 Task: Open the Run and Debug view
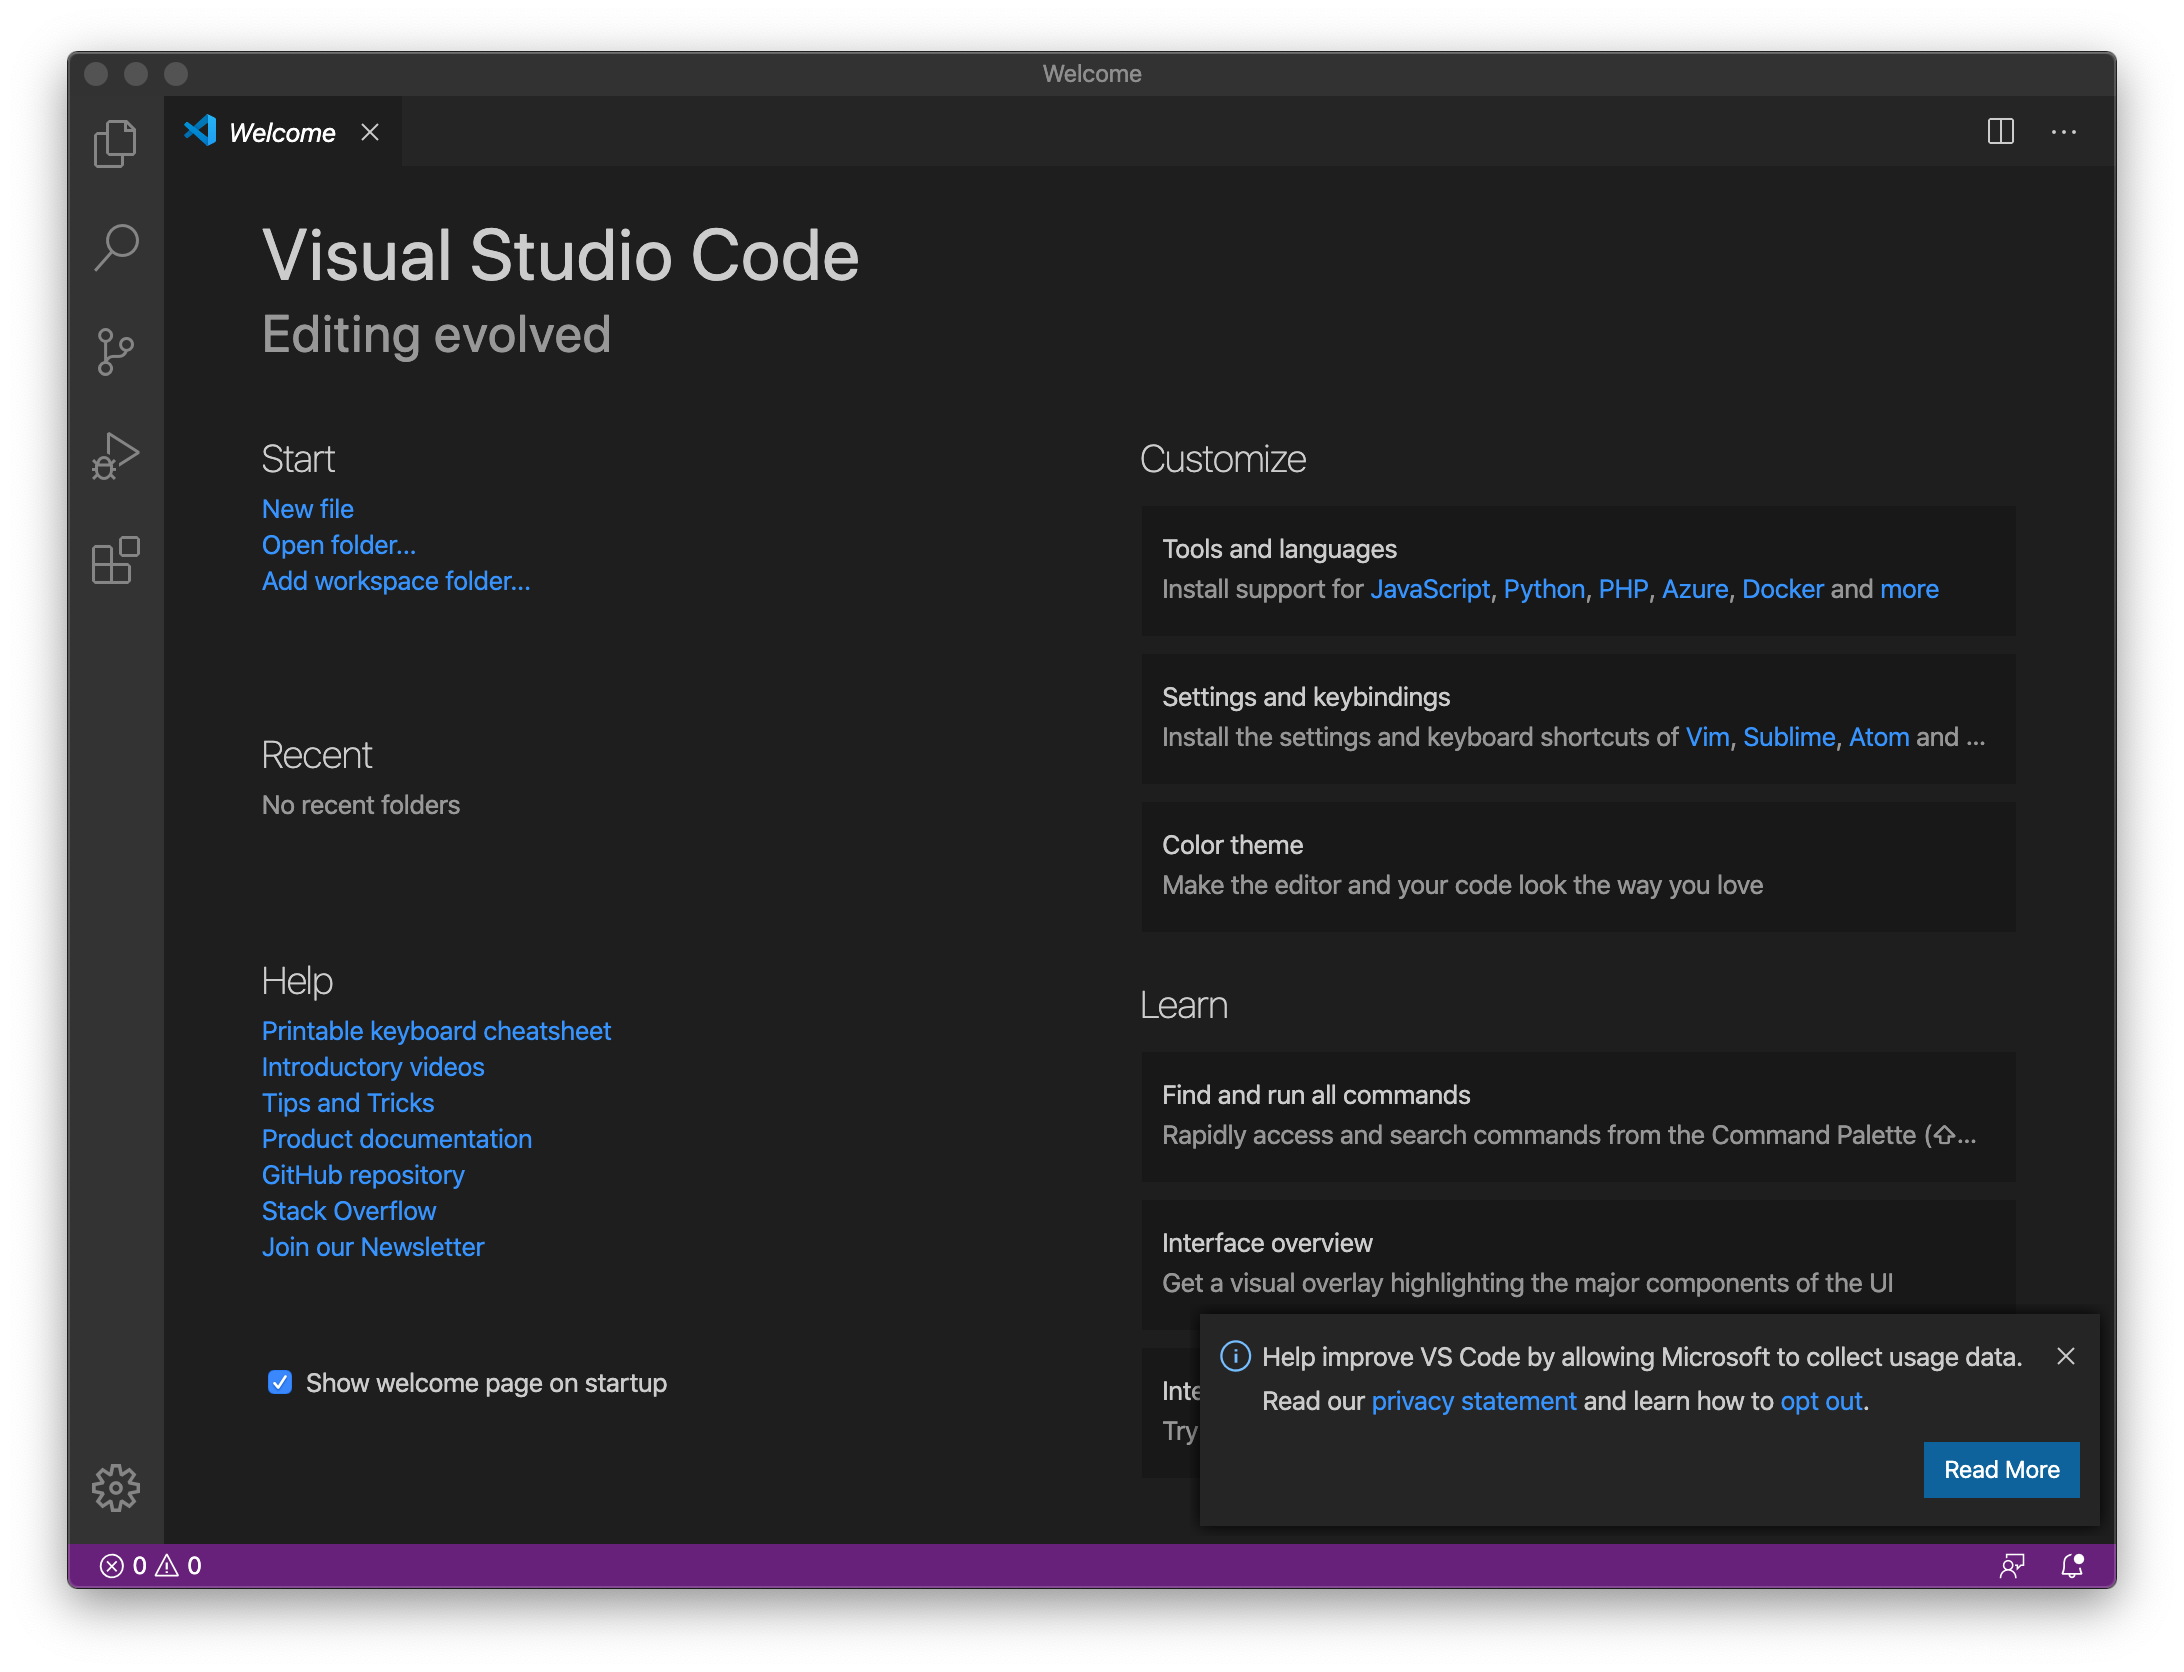point(115,456)
